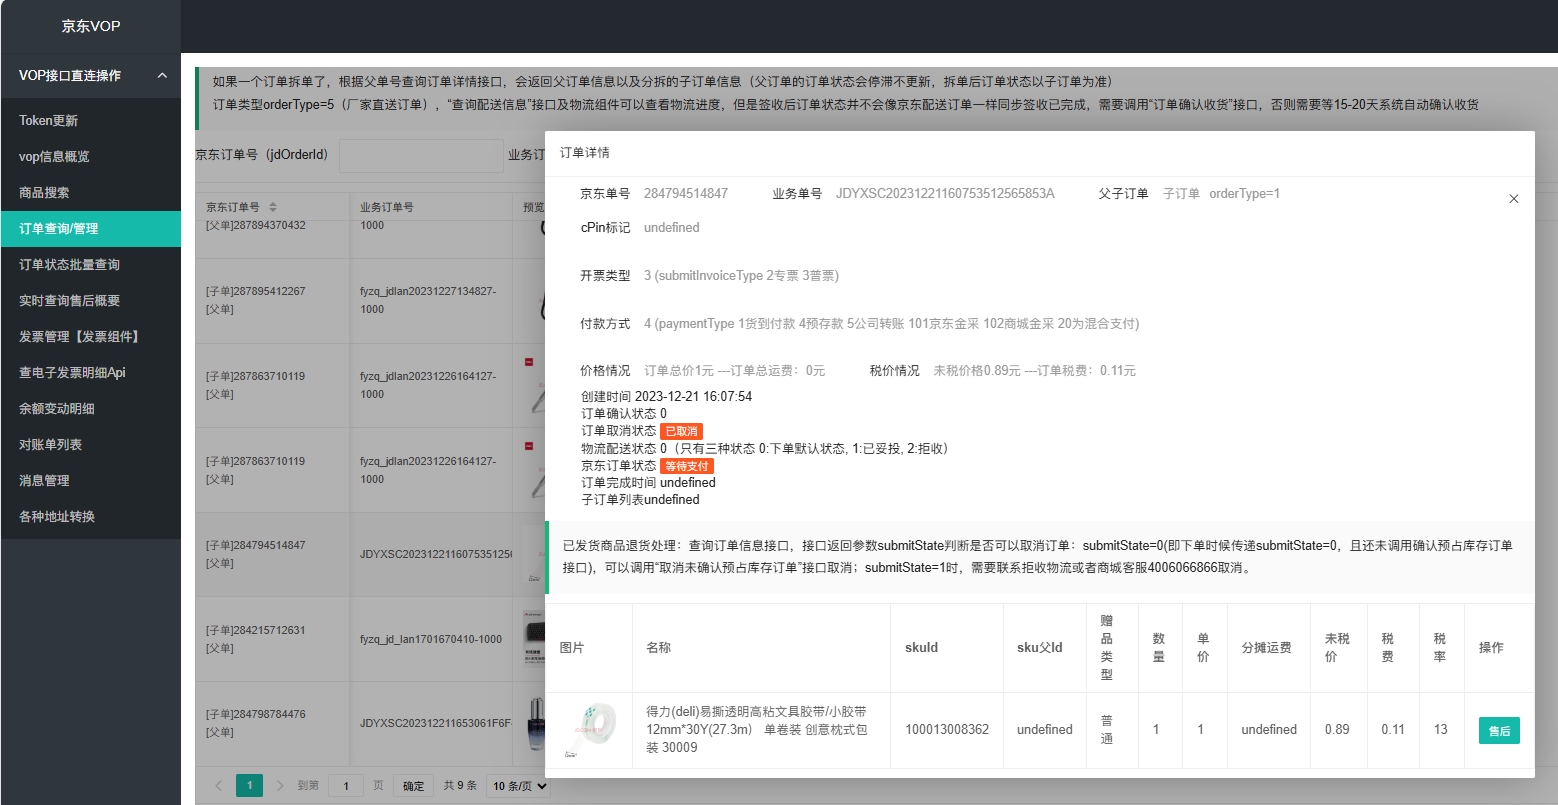1558x805 pixels.
Task: Go to previous page using left chevron
Action: tap(219, 786)
